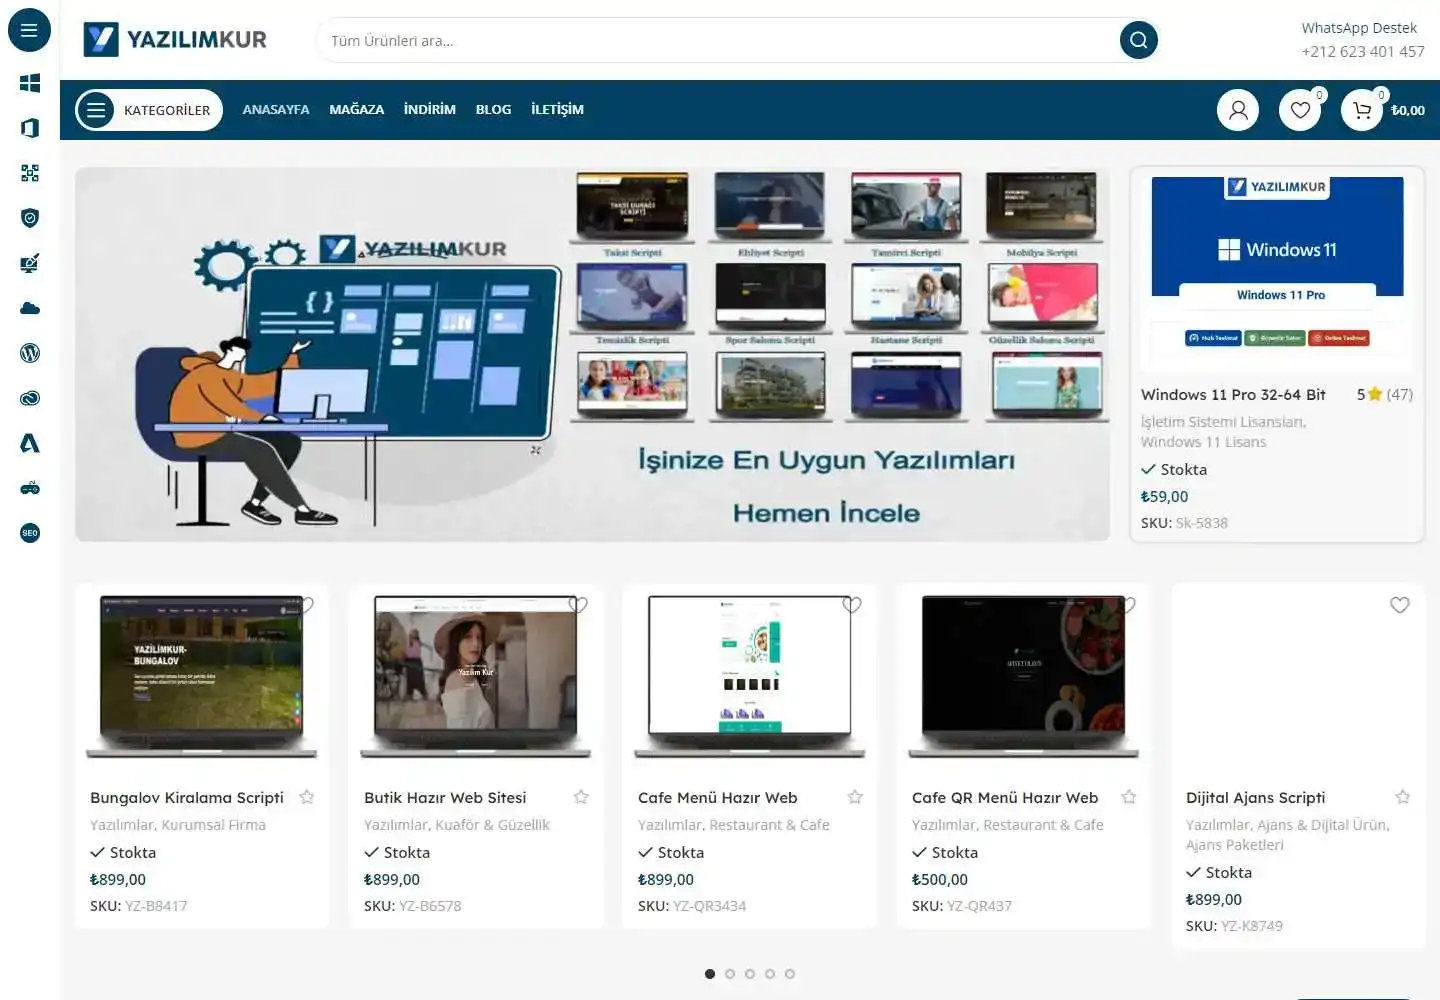Open the SEO sidebar icon
The image size is (1440, 1000).
pos(30,533)
